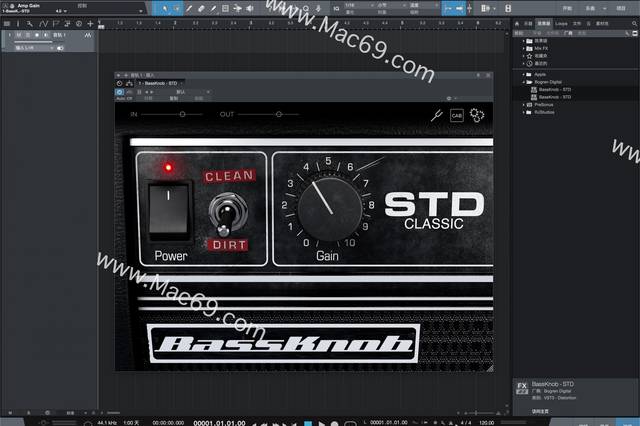This screenshot has height=426, width=640.
Task: Click the CLEAN label
Action: (229, 176)
